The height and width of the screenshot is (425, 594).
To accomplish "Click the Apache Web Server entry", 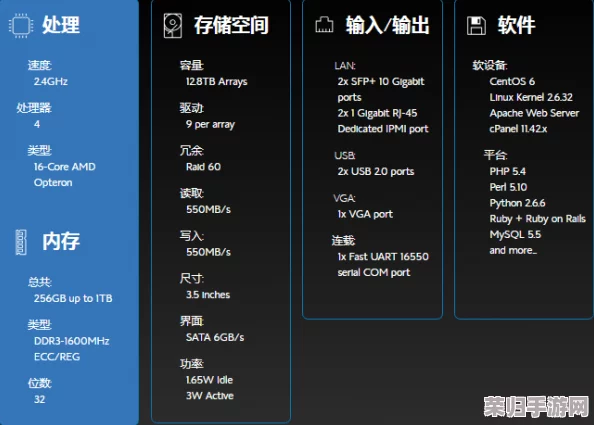I will pyautogui.click(x=534, y=113).
